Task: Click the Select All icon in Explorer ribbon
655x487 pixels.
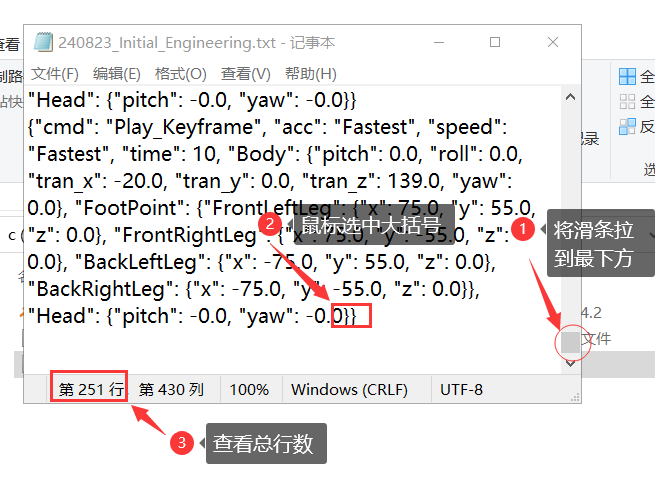Action: point(627,77)
